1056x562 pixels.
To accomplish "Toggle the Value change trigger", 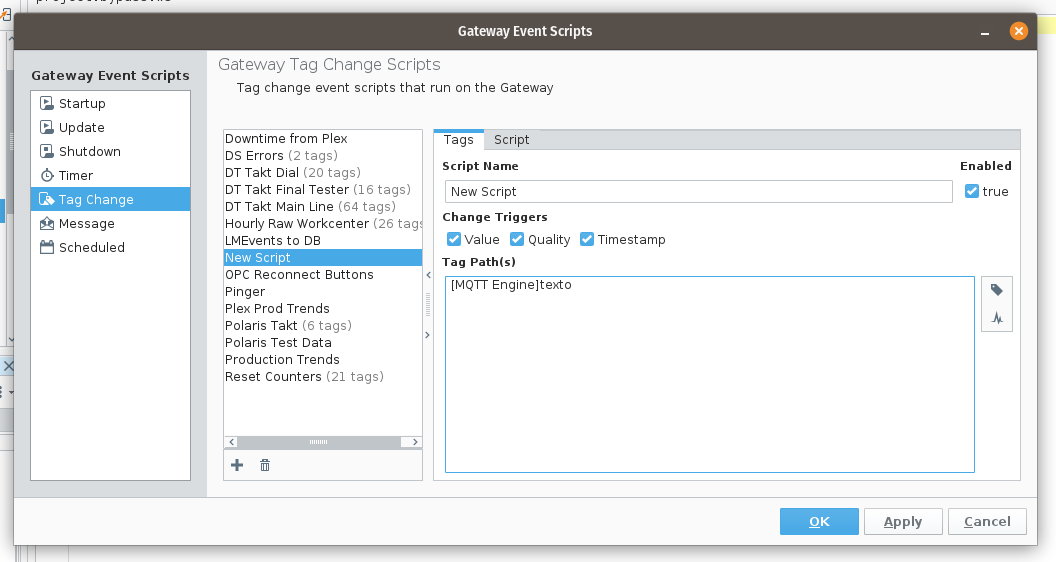I will pos(454,239).
